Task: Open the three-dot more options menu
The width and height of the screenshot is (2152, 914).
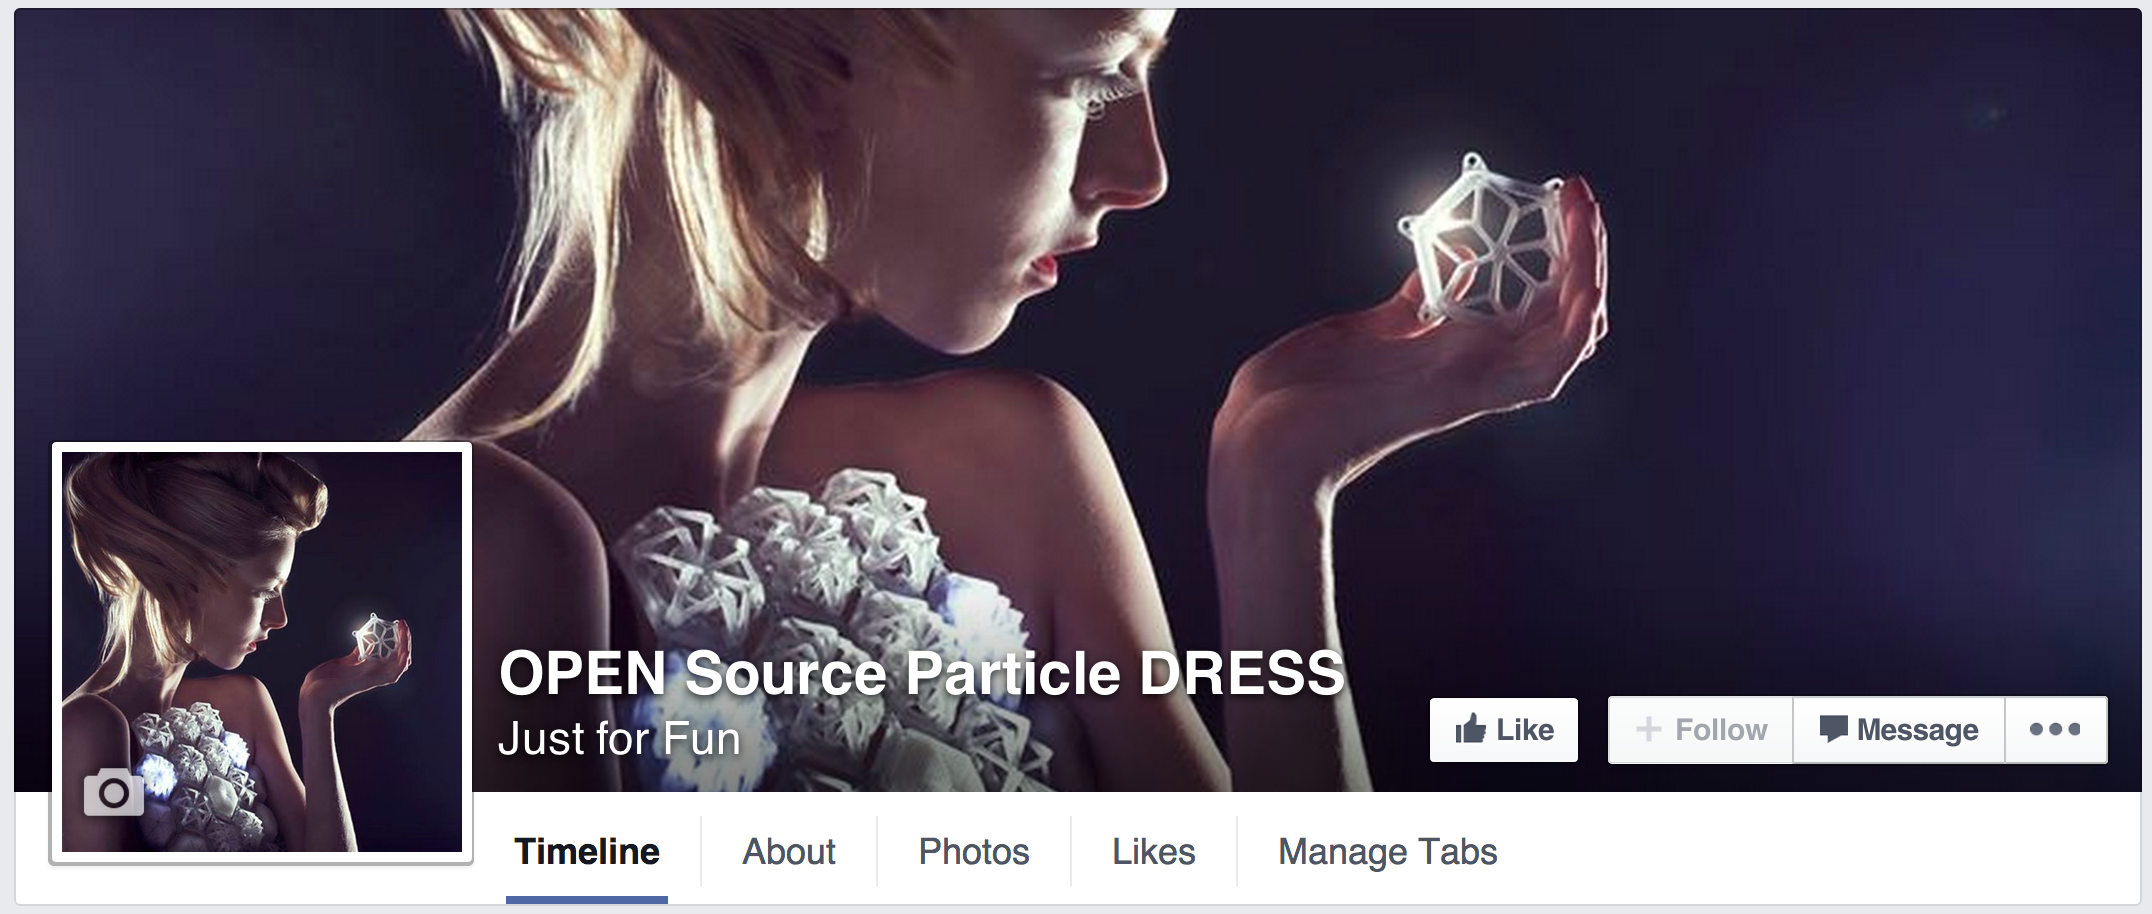Action: tap(2055, 730)
